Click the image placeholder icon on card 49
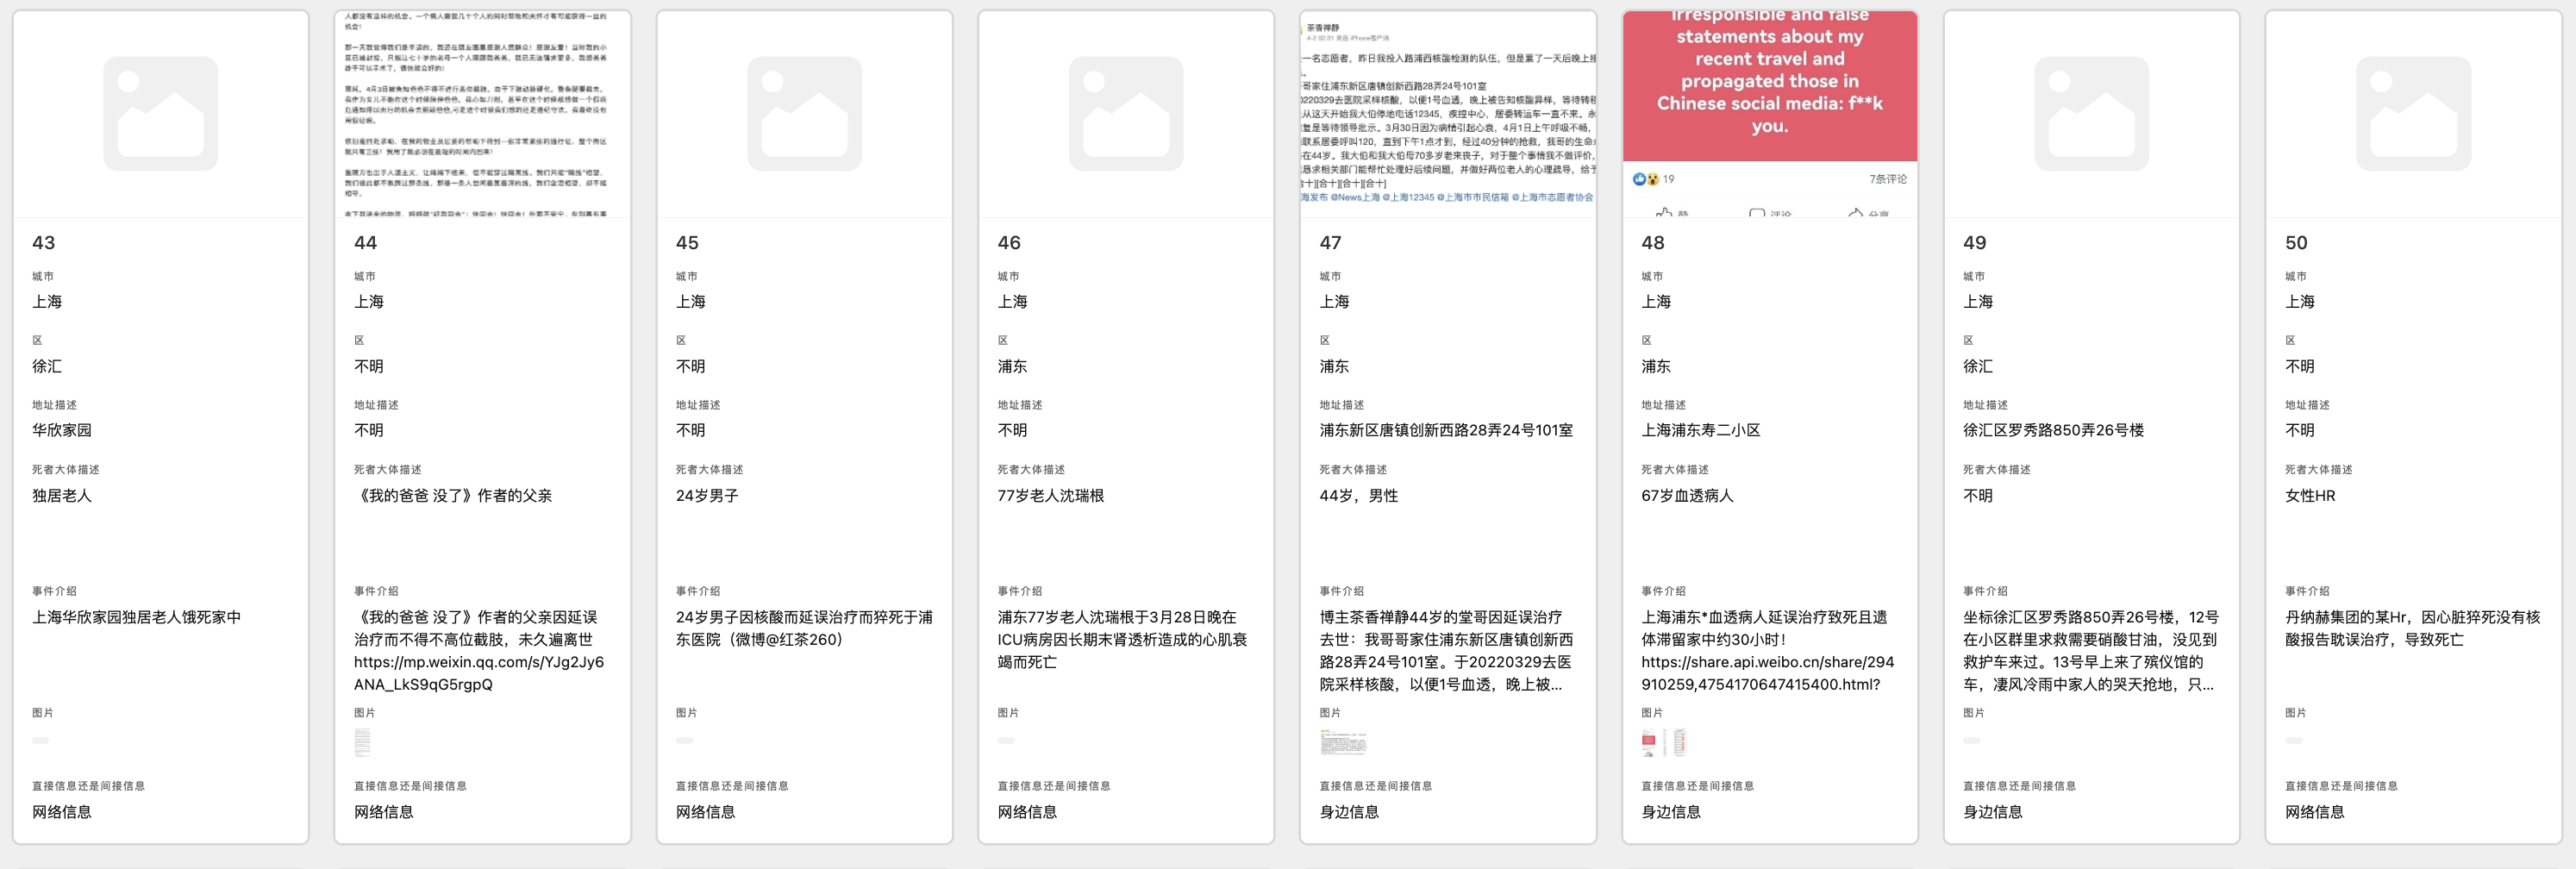 [2093, 113]
